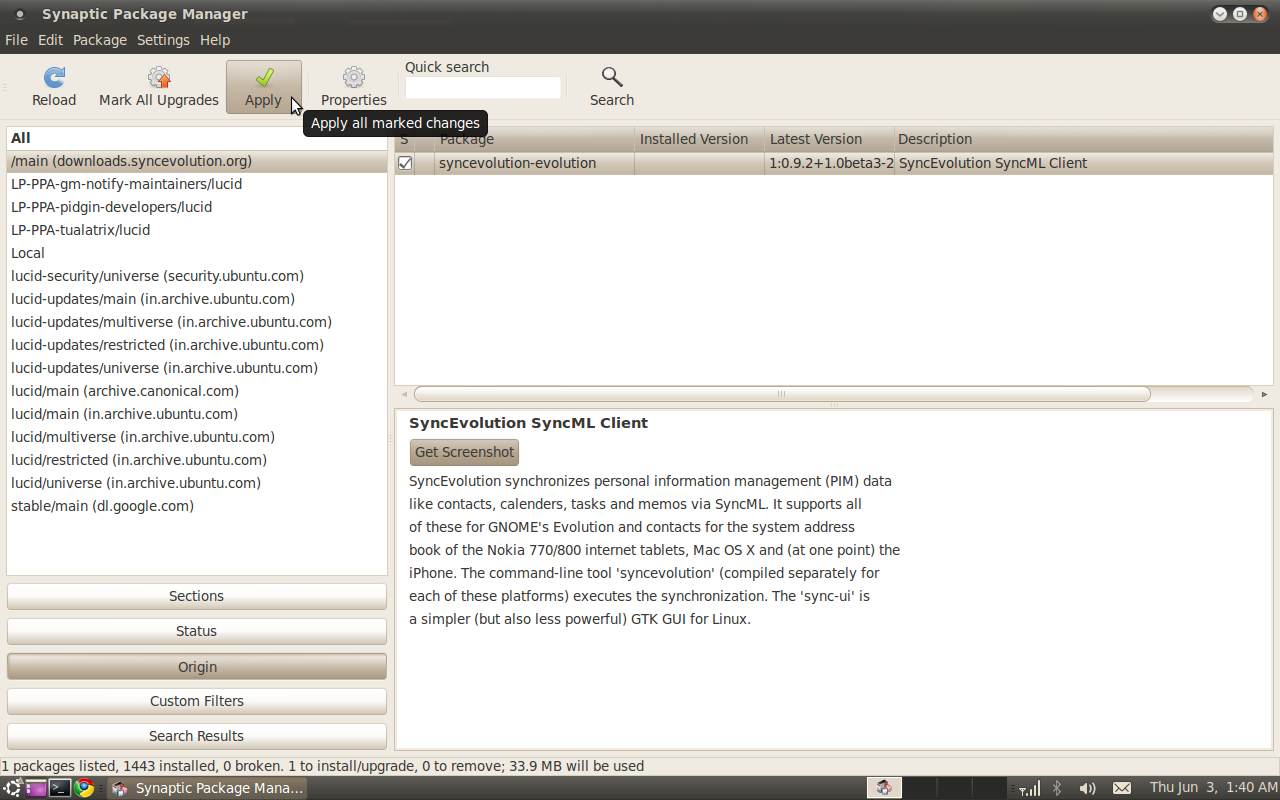Click the window menu icon in title bar
This screenshot has height=800, width=1280.
coord(19,14)
